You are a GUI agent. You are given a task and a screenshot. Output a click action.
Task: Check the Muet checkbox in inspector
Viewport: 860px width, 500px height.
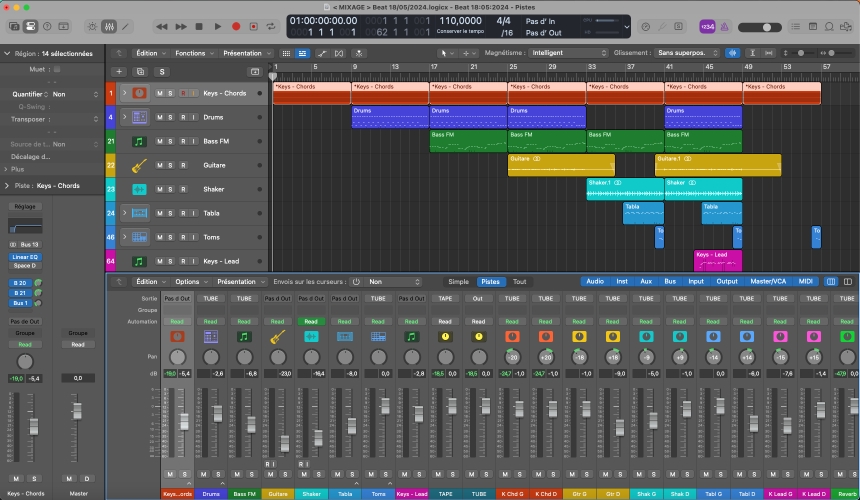57,69
